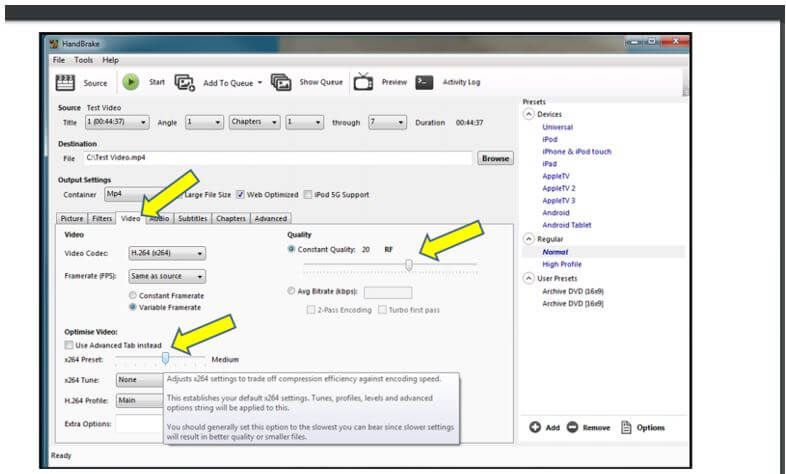This screenshot has height=474, width=786.
Task: Select the Universal preset
Action: point(557,127)
